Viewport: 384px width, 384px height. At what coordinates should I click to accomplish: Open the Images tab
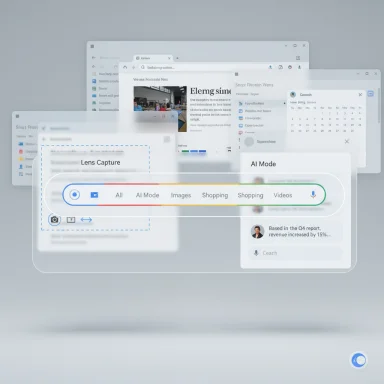click(x=181, y=195)
